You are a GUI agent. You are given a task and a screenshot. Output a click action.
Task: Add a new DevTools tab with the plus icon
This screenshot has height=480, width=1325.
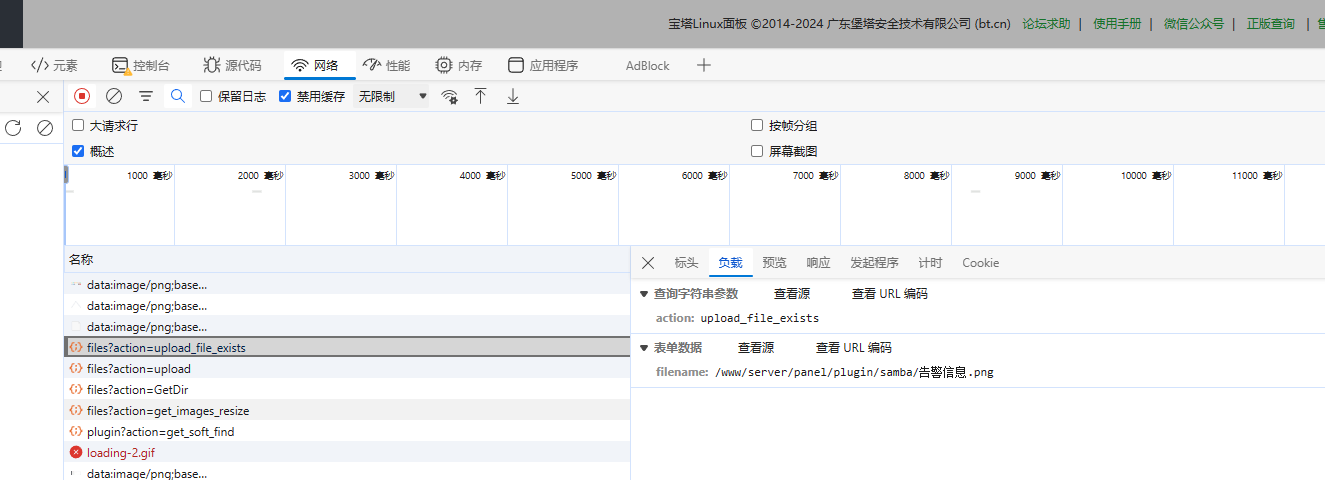click(704, 65)
